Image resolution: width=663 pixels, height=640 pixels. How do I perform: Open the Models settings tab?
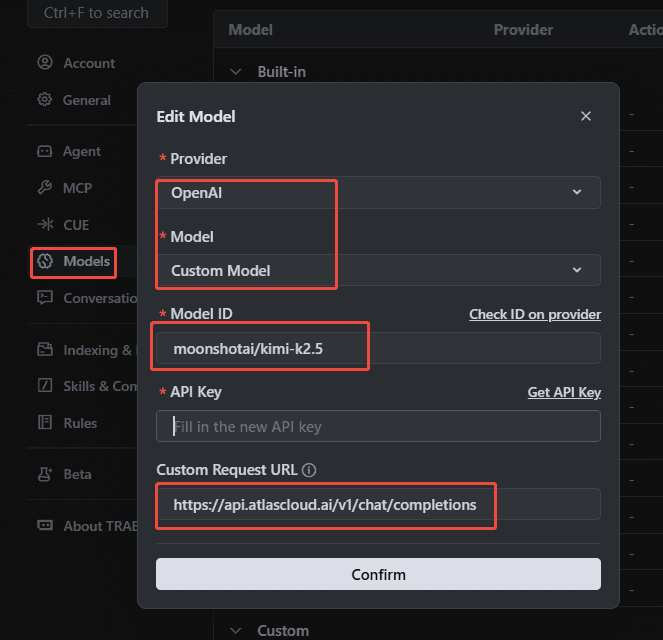click(74, 262)
